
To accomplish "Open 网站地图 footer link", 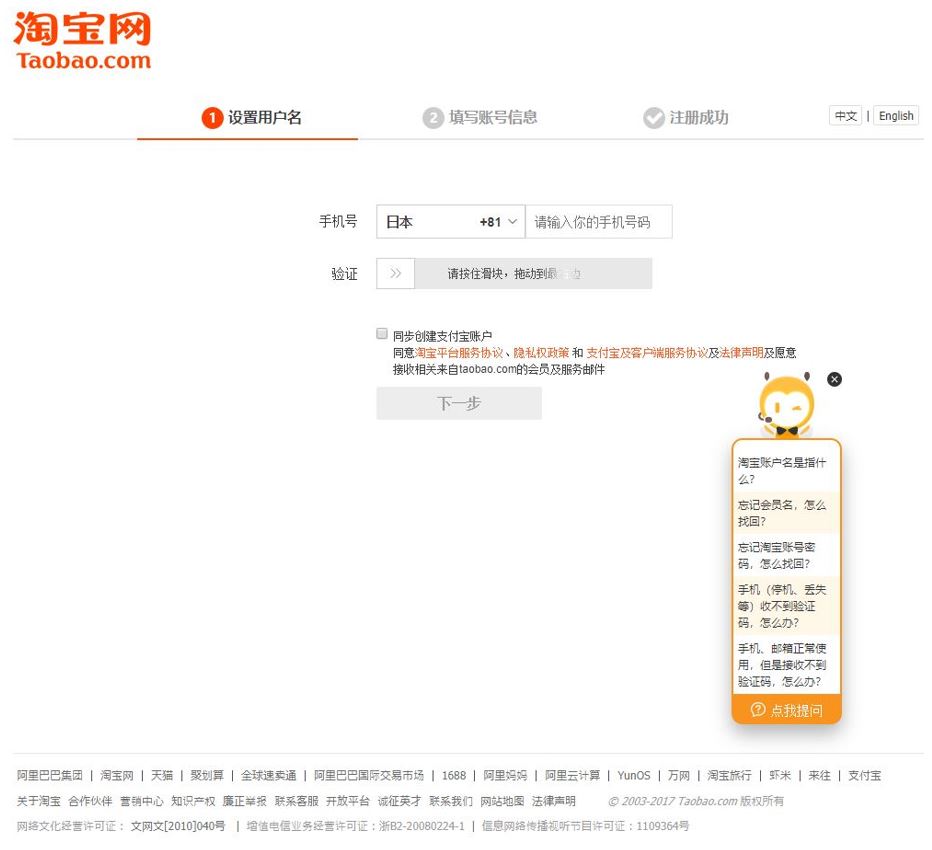I will (x=502, y=801).
